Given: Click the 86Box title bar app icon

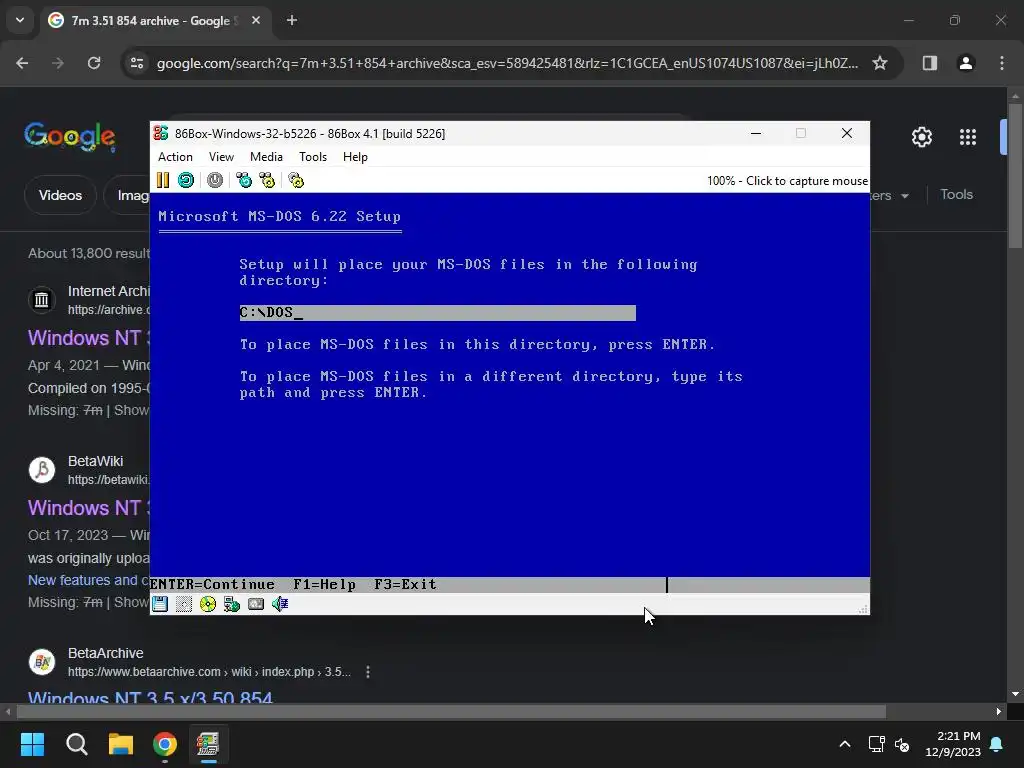Looking at the screenshot, I should (x=161, y=133).
